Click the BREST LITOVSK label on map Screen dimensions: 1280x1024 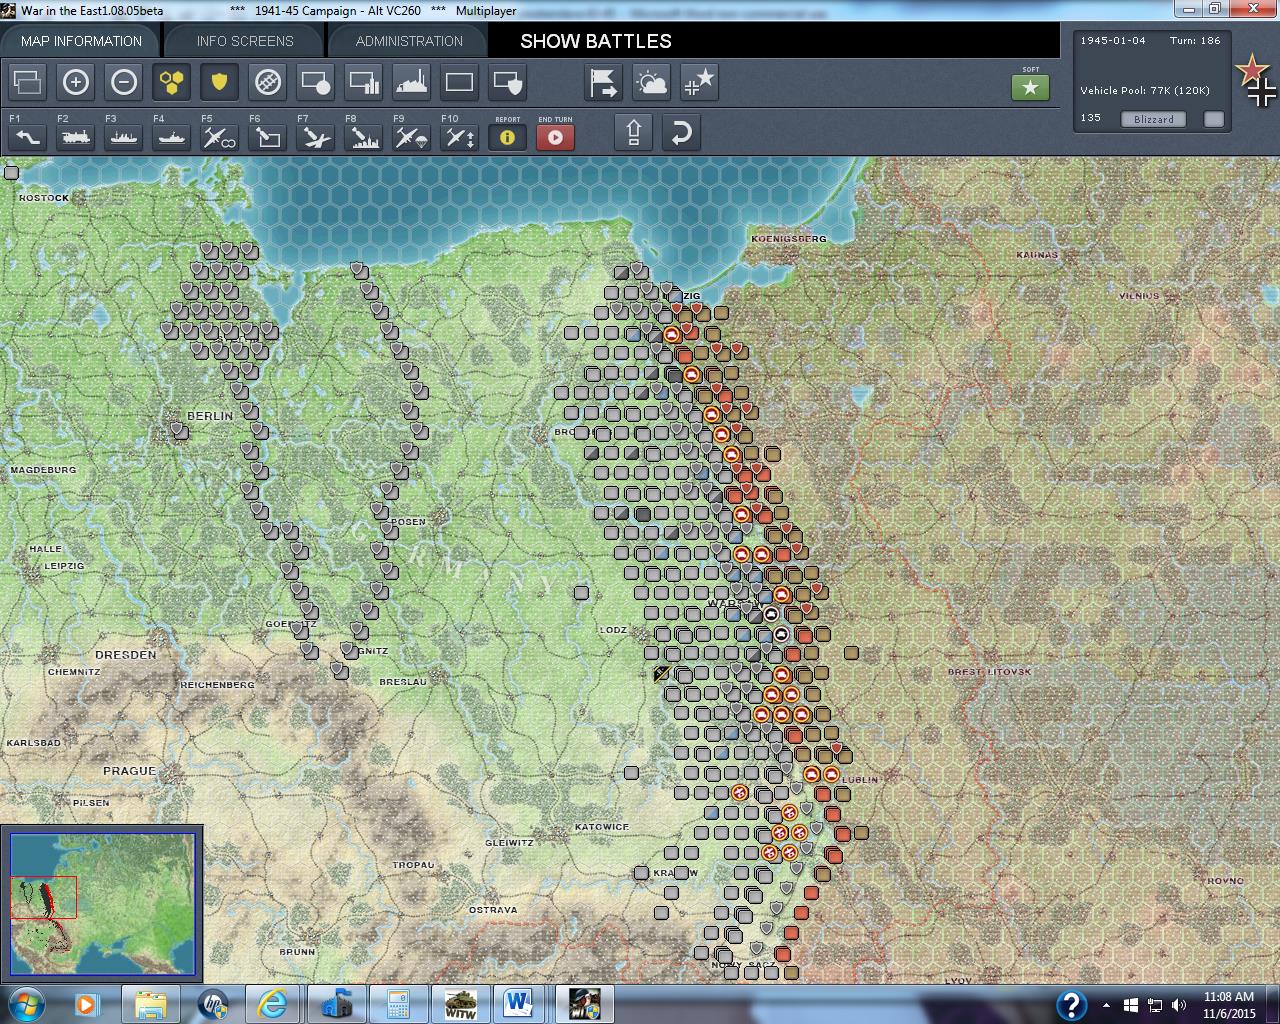(x=989, y=672)
